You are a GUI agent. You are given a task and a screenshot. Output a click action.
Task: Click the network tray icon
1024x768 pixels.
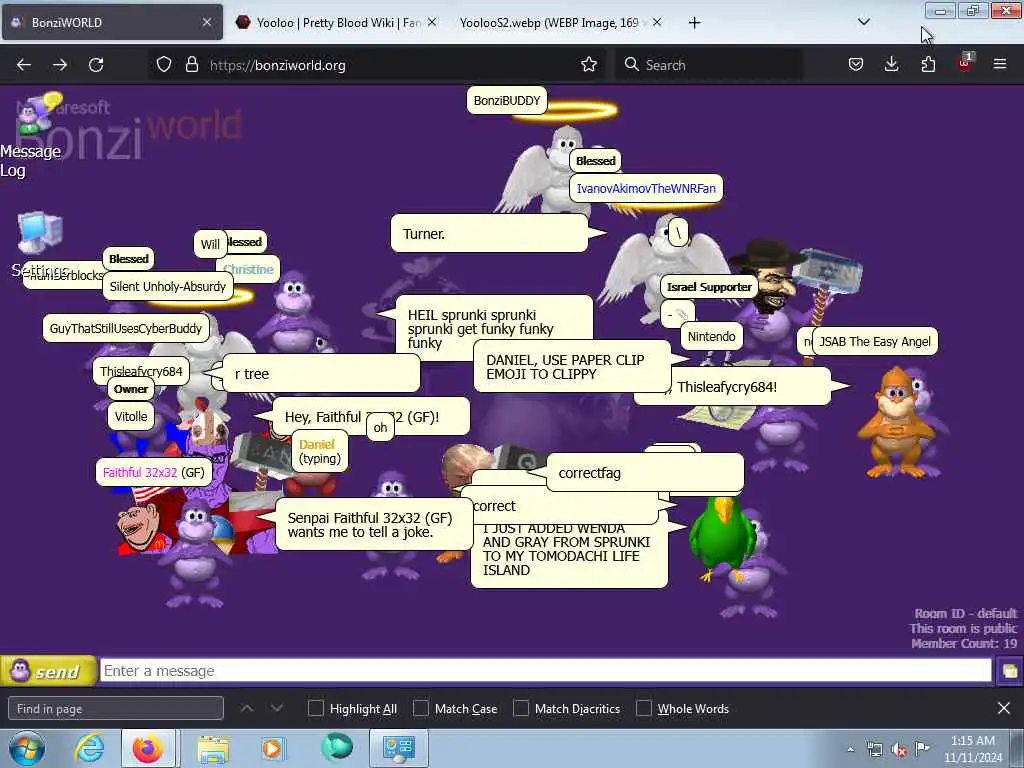[x=874, y=750]
